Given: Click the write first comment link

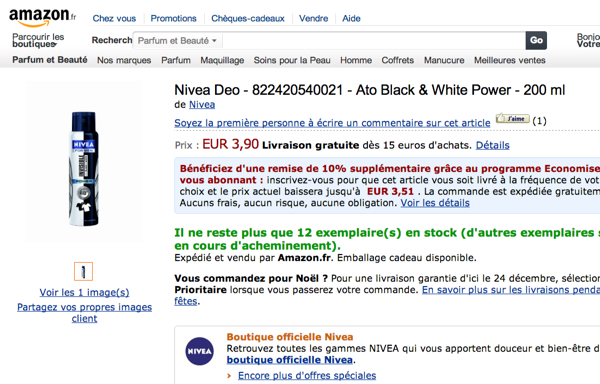Looking at the screenshot, I should (332, 123).
